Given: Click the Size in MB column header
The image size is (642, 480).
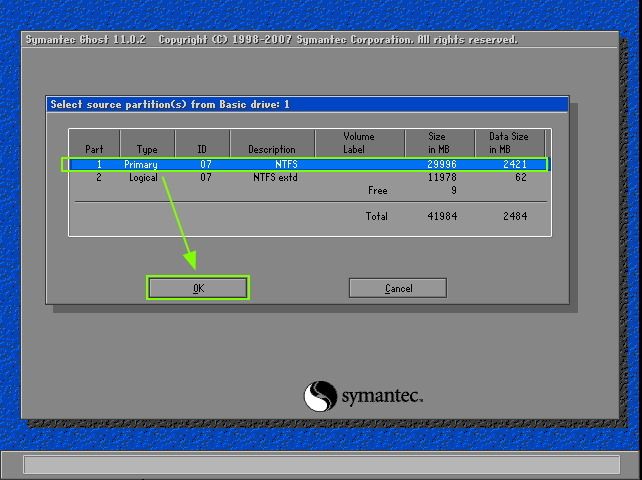Looking at the screenshot, I should coord(440,143).
